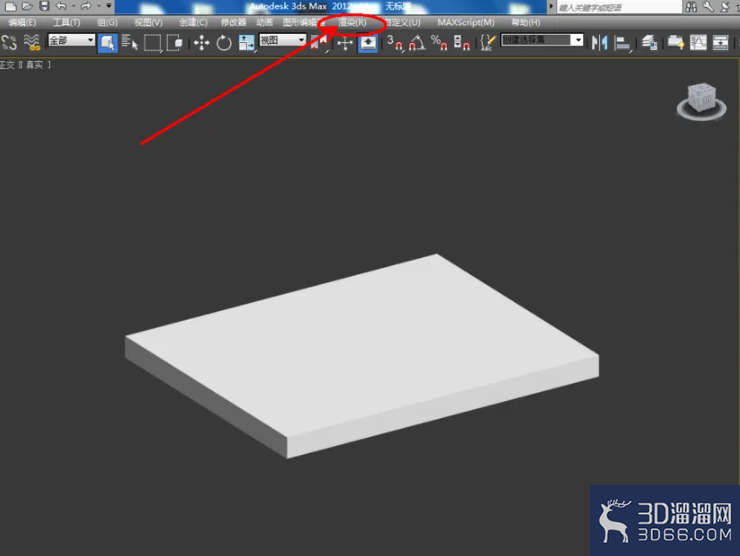Click the Select and Manipulate icon

point(345,43)
